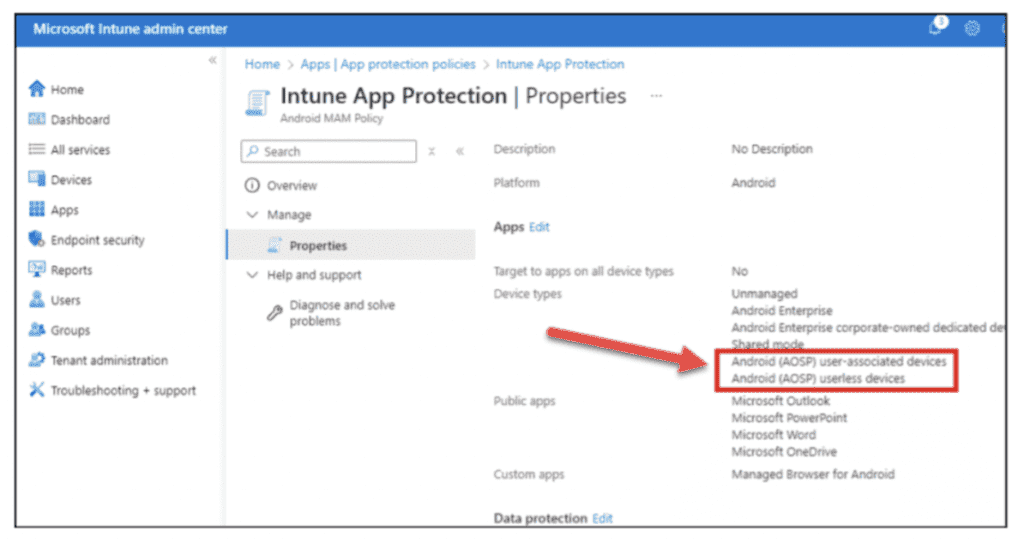Click the Home icon in the left sidebar
Viewport: 1024px width, 549px height.
point(37,89)
